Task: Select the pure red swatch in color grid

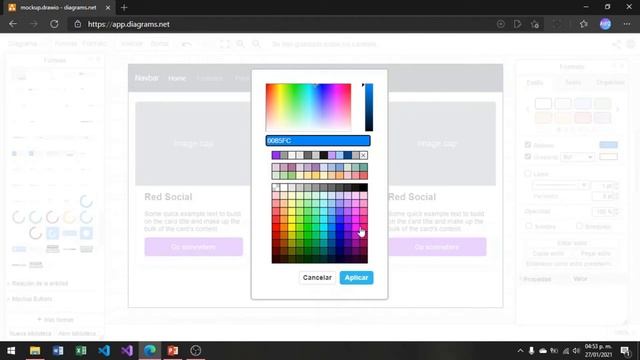Action: point(276,227)
